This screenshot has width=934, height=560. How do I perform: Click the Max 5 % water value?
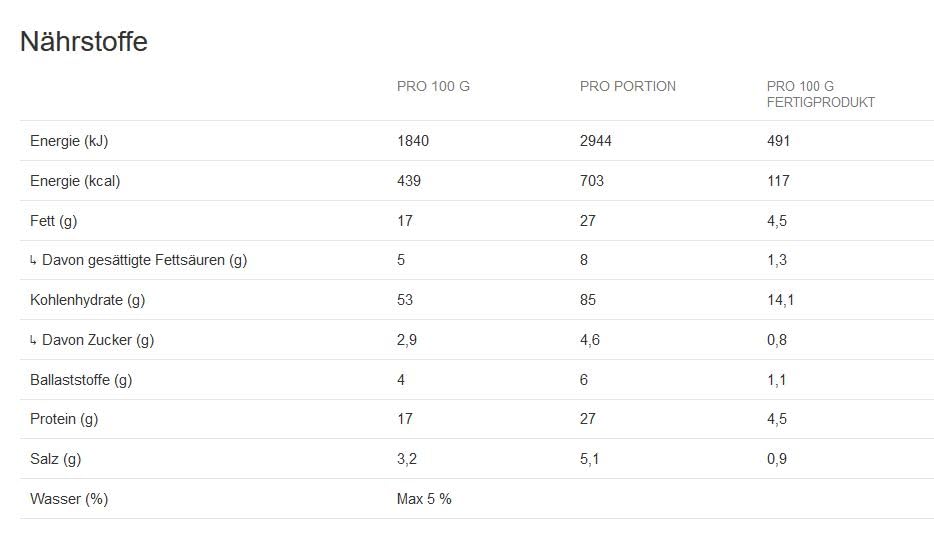click(424, 499)
